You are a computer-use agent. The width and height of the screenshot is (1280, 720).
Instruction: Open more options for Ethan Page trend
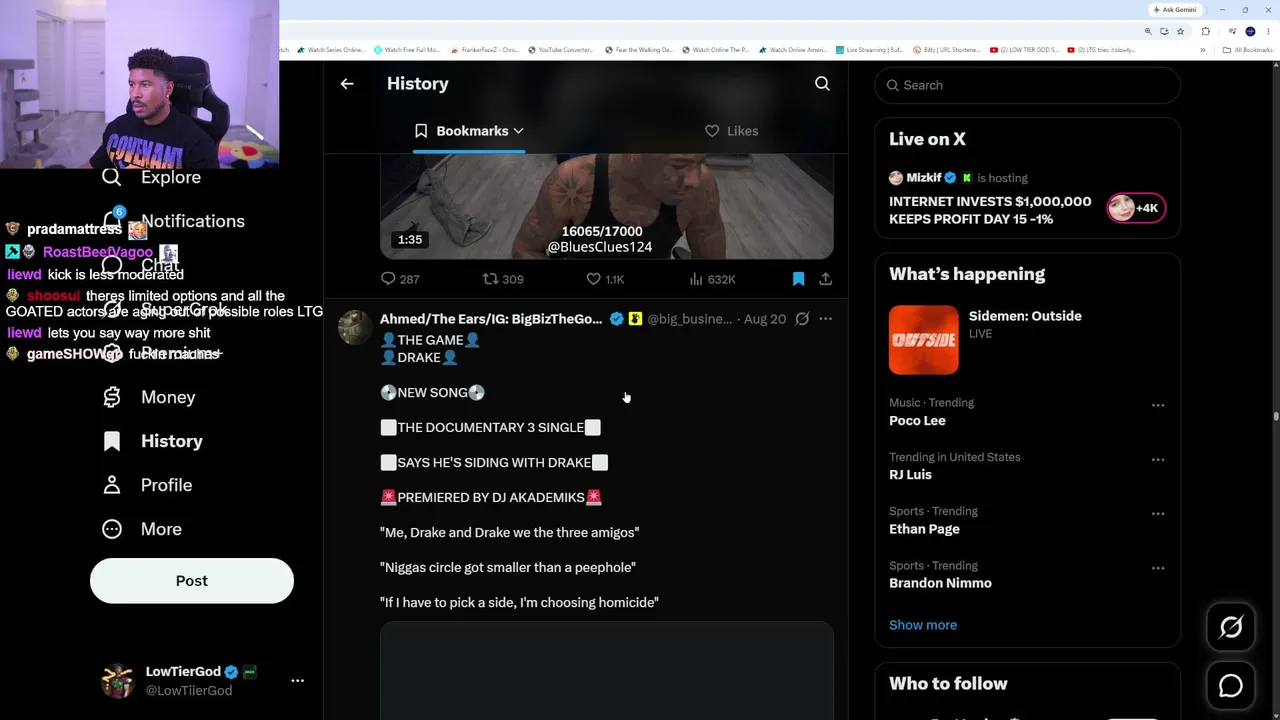[x=1158, y=513]
